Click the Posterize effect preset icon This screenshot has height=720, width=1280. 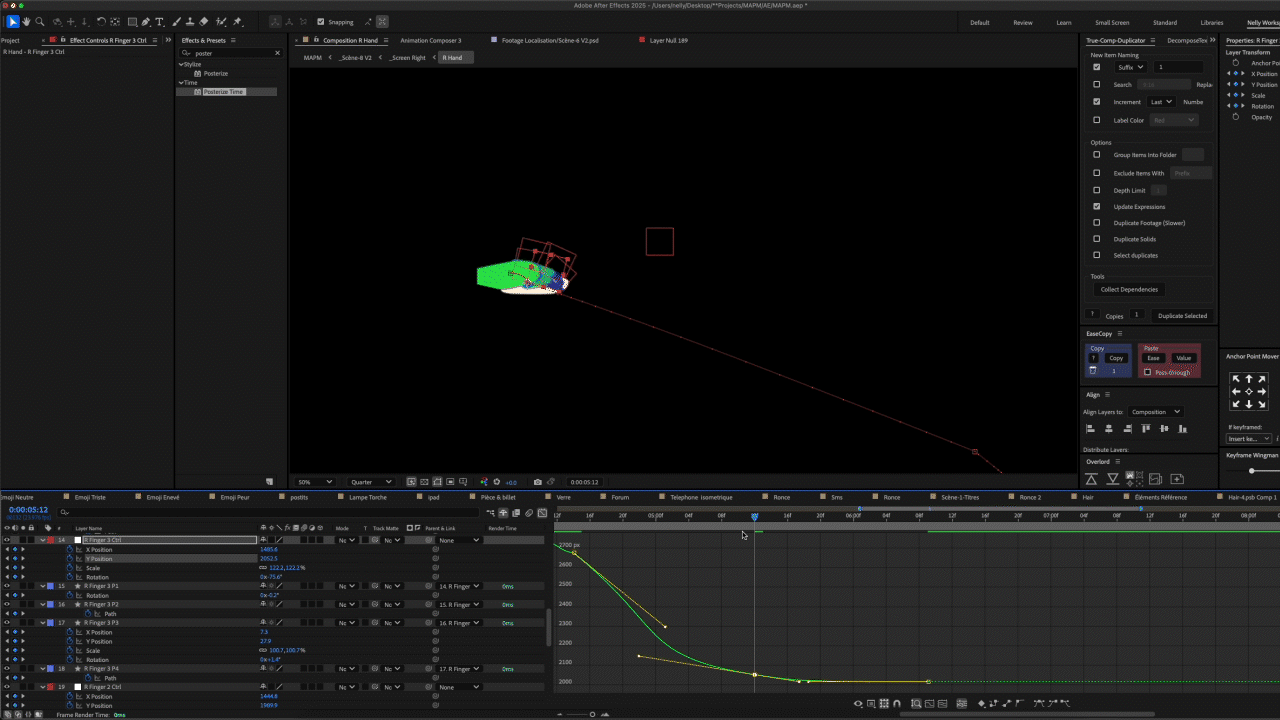pos(198,73)
